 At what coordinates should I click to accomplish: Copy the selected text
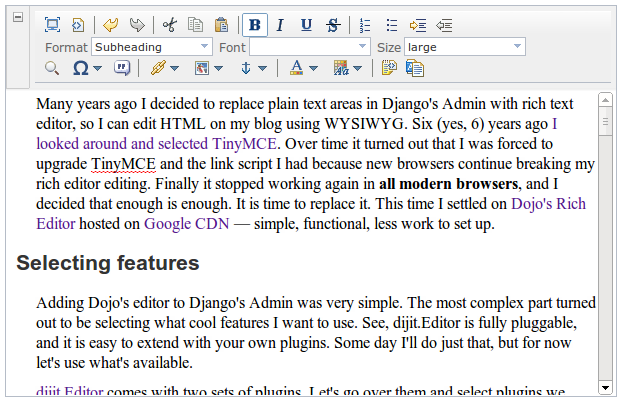(x=195, y=25)
